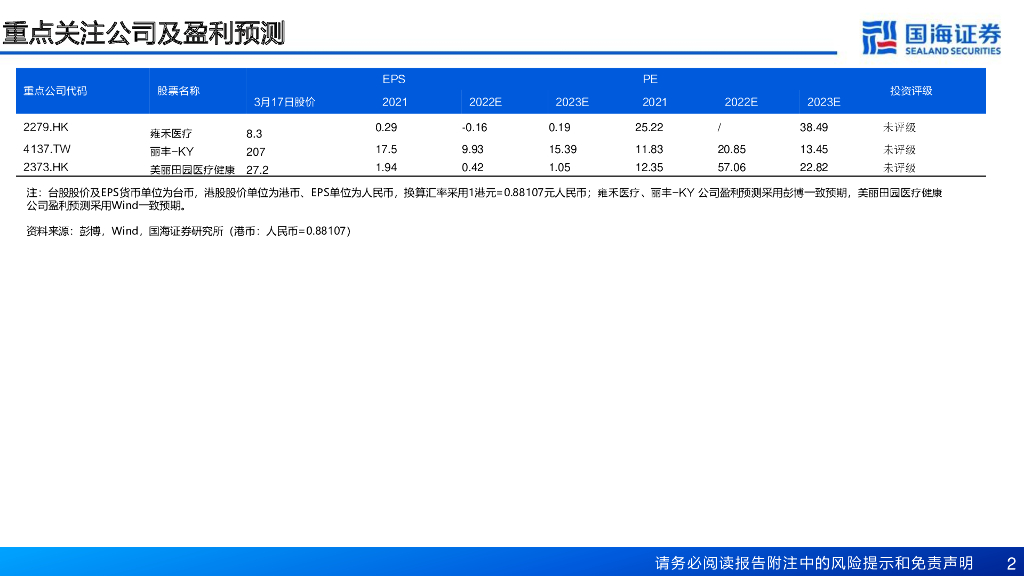Click the PE group header
The height and width of the screenshot is (576, 1024).
coord(650,79)
